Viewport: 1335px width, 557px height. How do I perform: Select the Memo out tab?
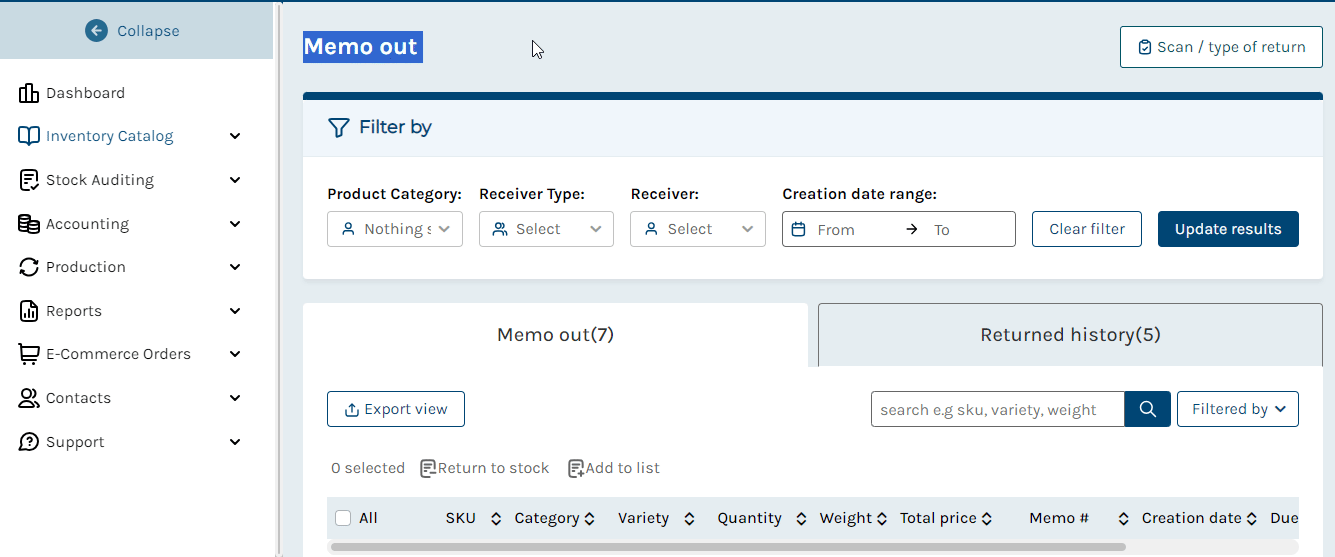555,335
